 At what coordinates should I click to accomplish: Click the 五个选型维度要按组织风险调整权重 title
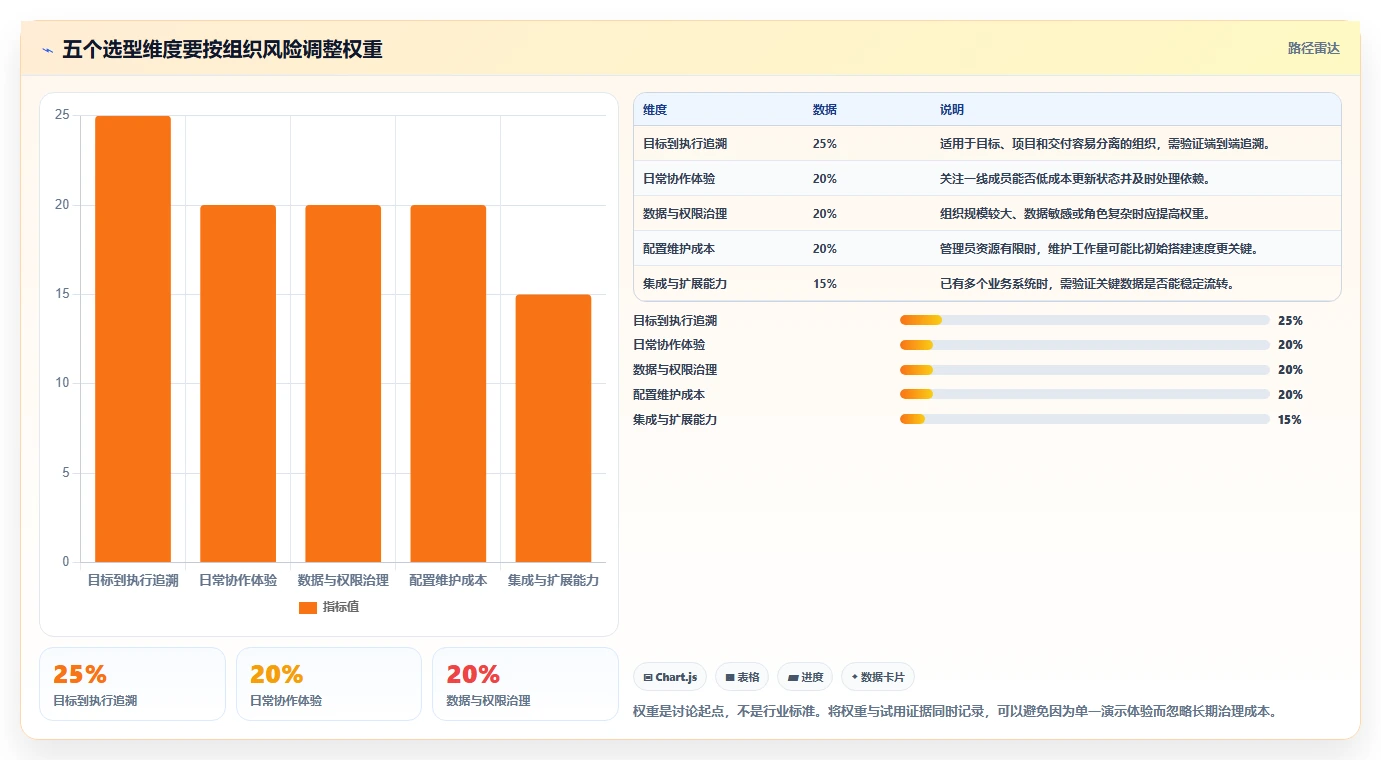point(222,50)
